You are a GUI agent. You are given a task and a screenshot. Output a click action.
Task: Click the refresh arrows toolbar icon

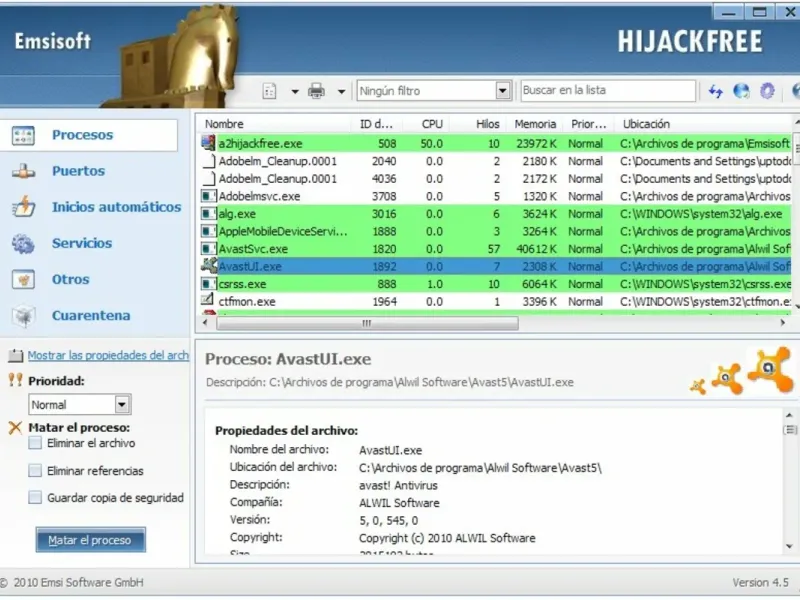(716, 91)
